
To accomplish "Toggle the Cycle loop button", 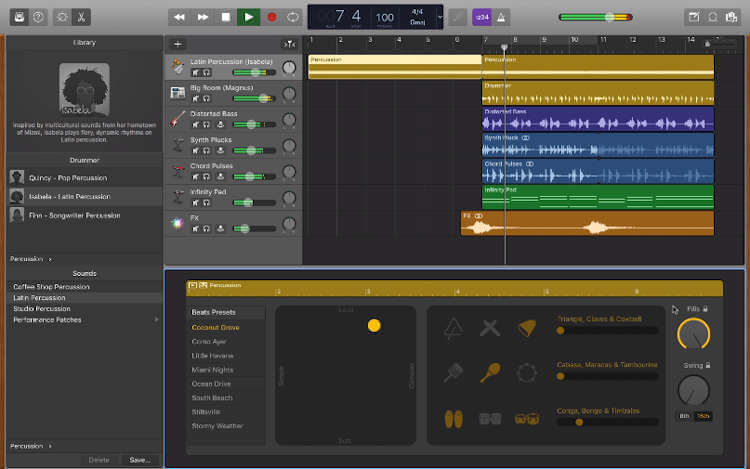I will coord(293,17).
